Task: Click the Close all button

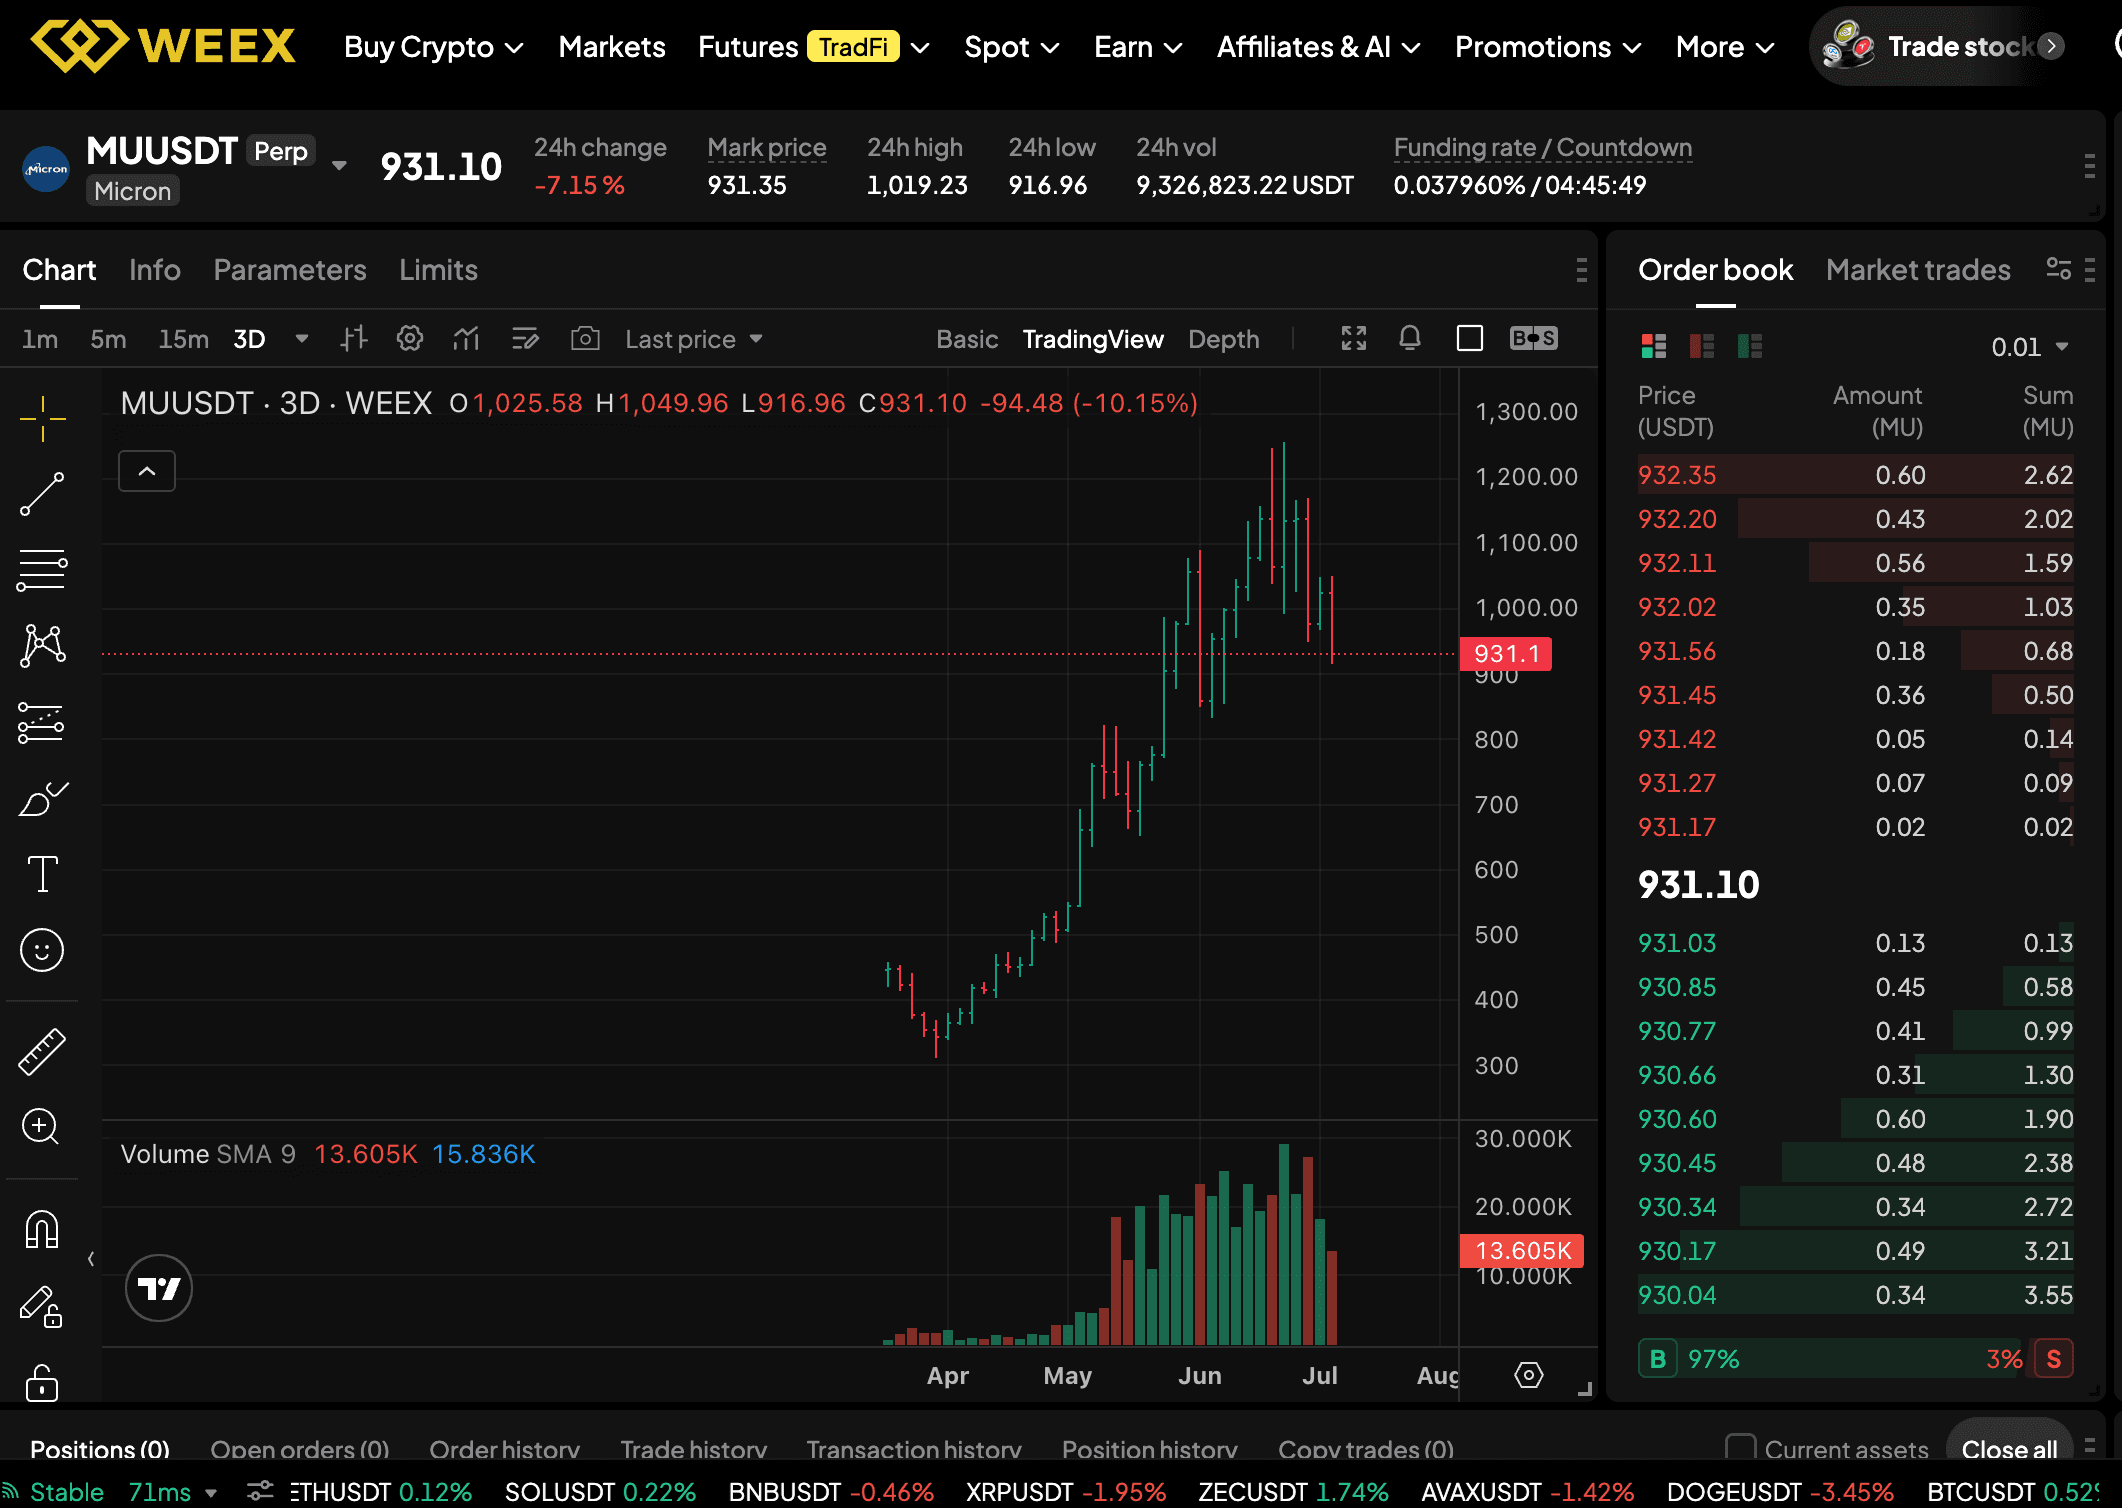Action: coord(2010,1449)
